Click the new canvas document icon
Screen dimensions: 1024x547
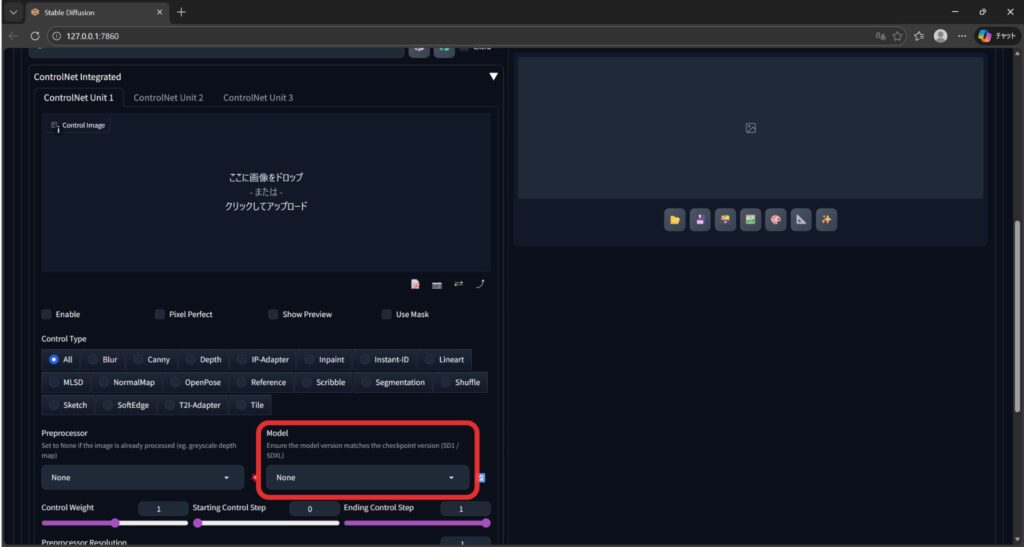point(415,285)
